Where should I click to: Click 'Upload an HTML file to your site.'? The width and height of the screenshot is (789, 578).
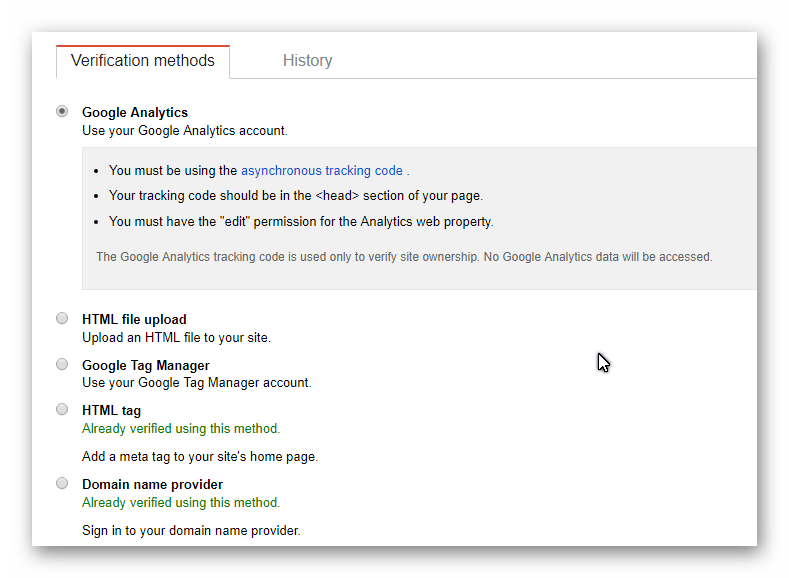177,338
